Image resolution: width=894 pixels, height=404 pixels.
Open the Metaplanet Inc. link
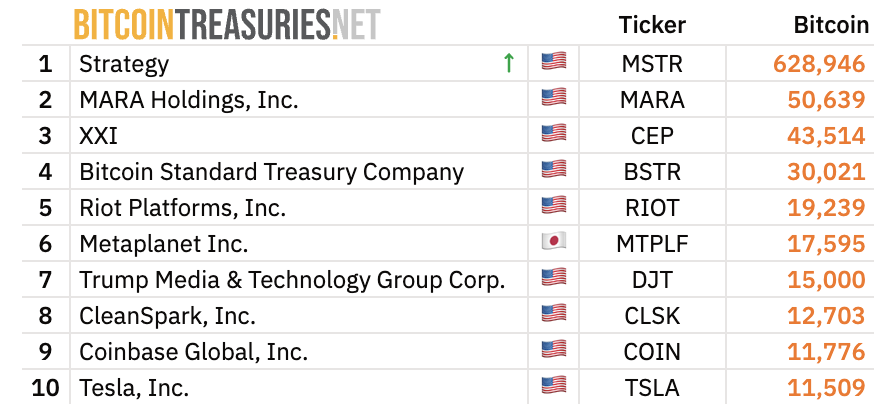[163, 244]
